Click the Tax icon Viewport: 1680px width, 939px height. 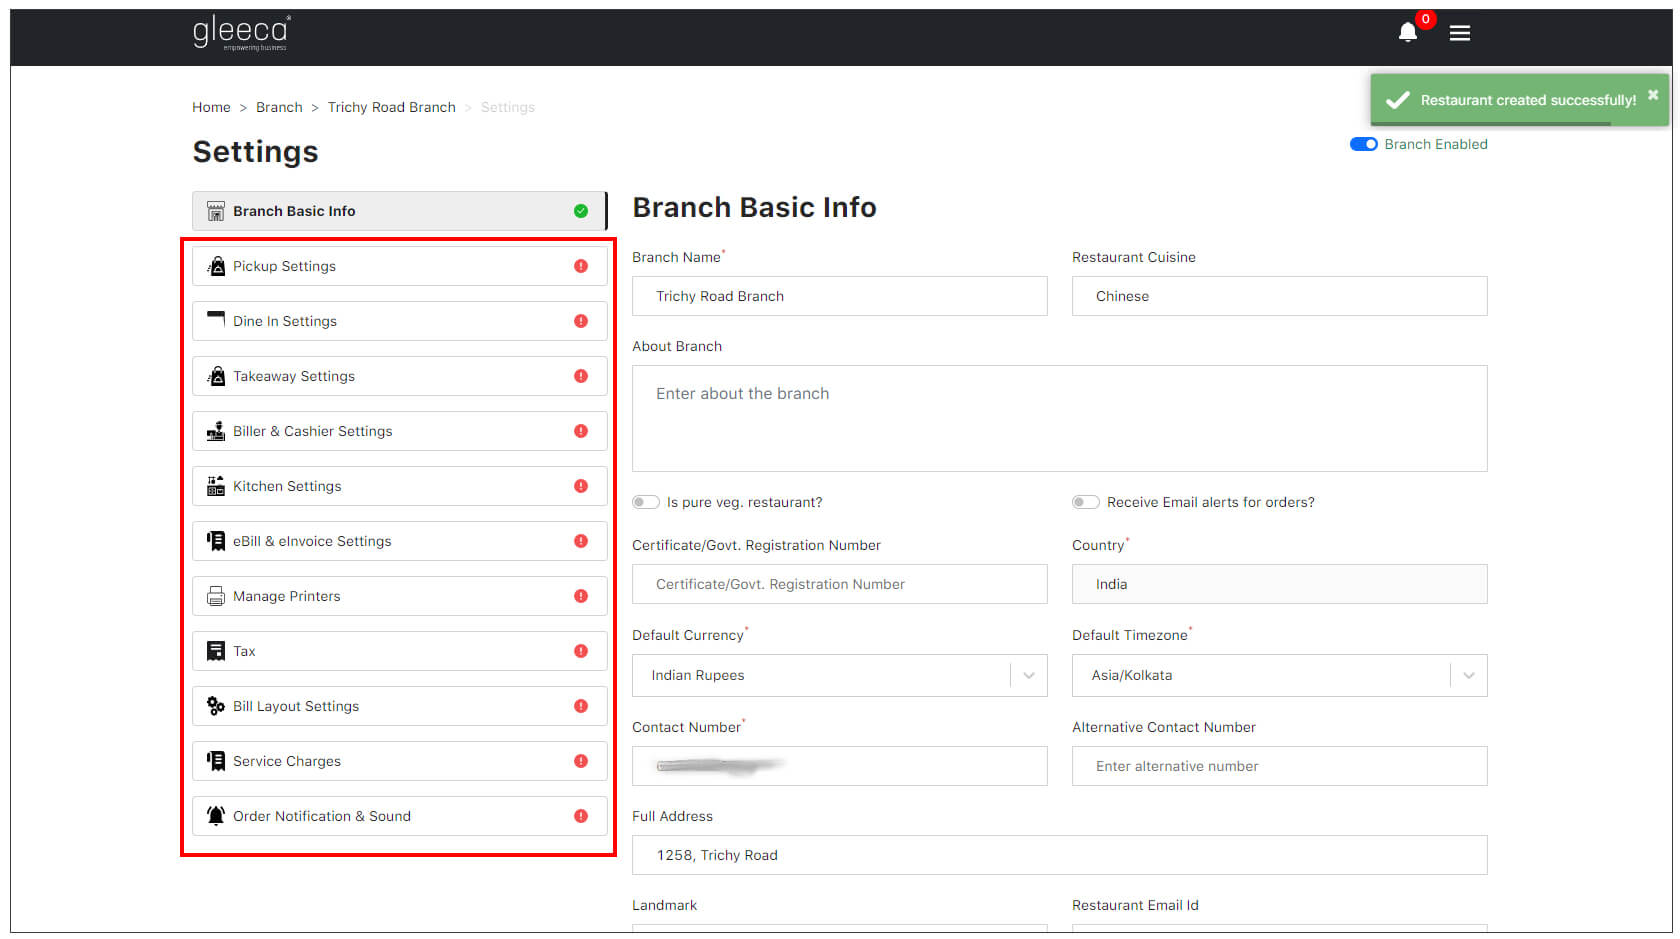216,651
